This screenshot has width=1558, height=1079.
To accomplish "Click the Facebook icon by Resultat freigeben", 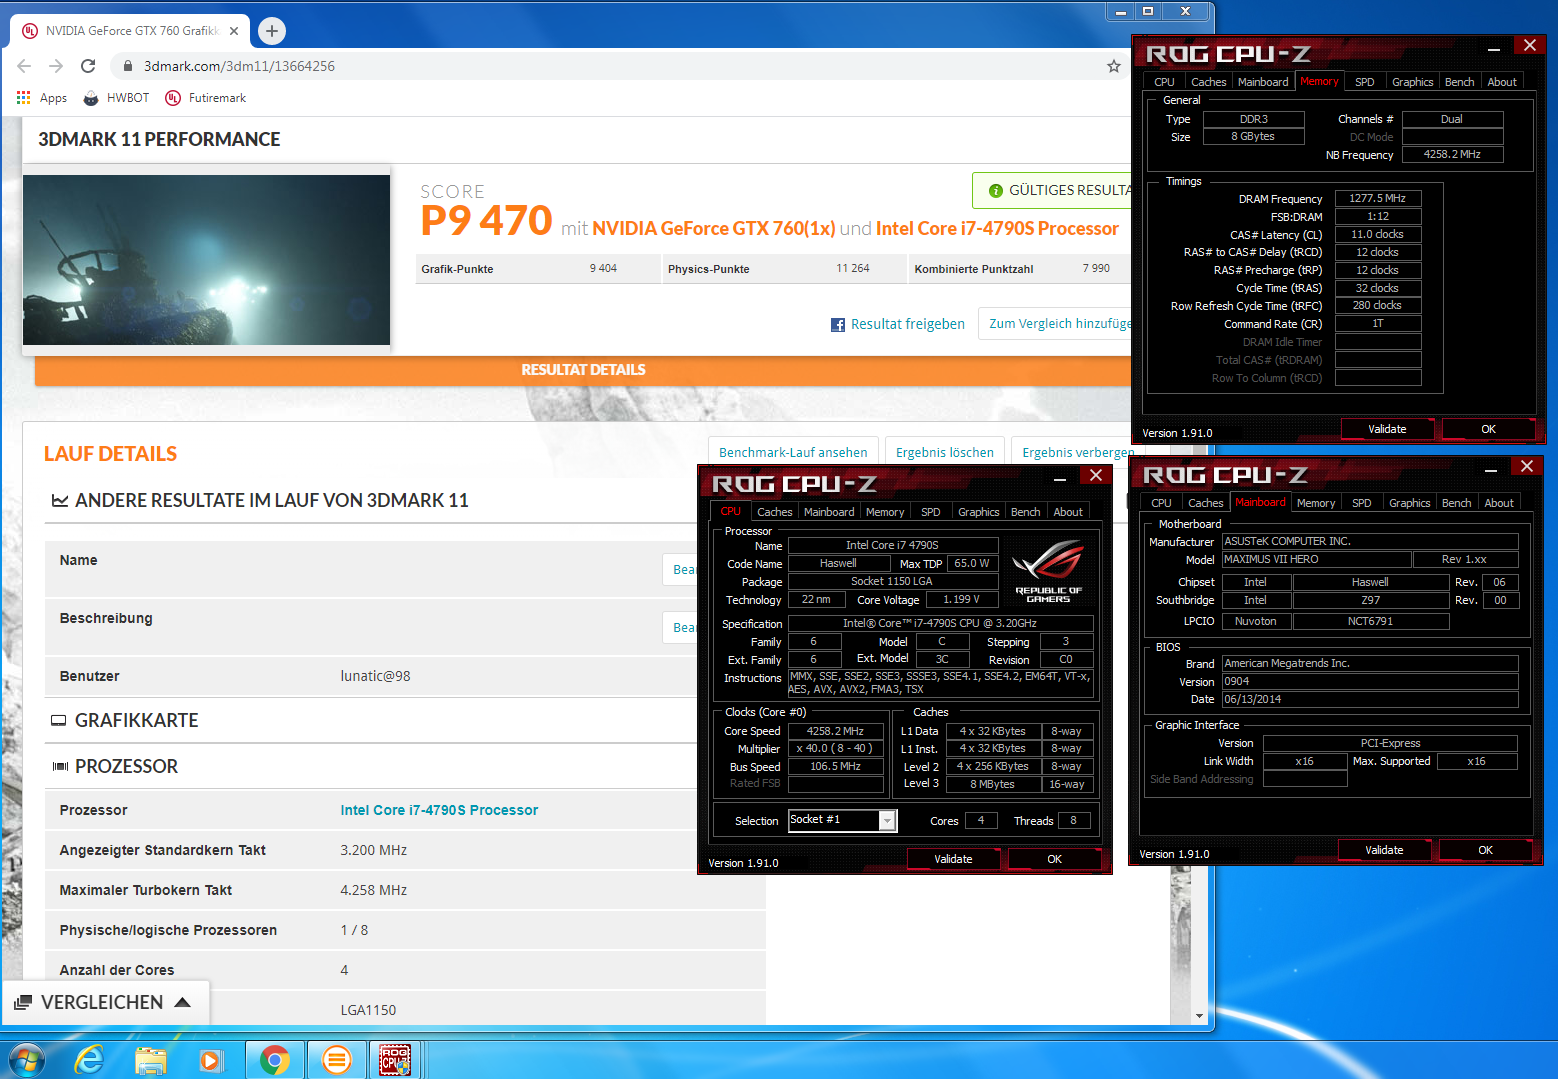I will 838,325.
